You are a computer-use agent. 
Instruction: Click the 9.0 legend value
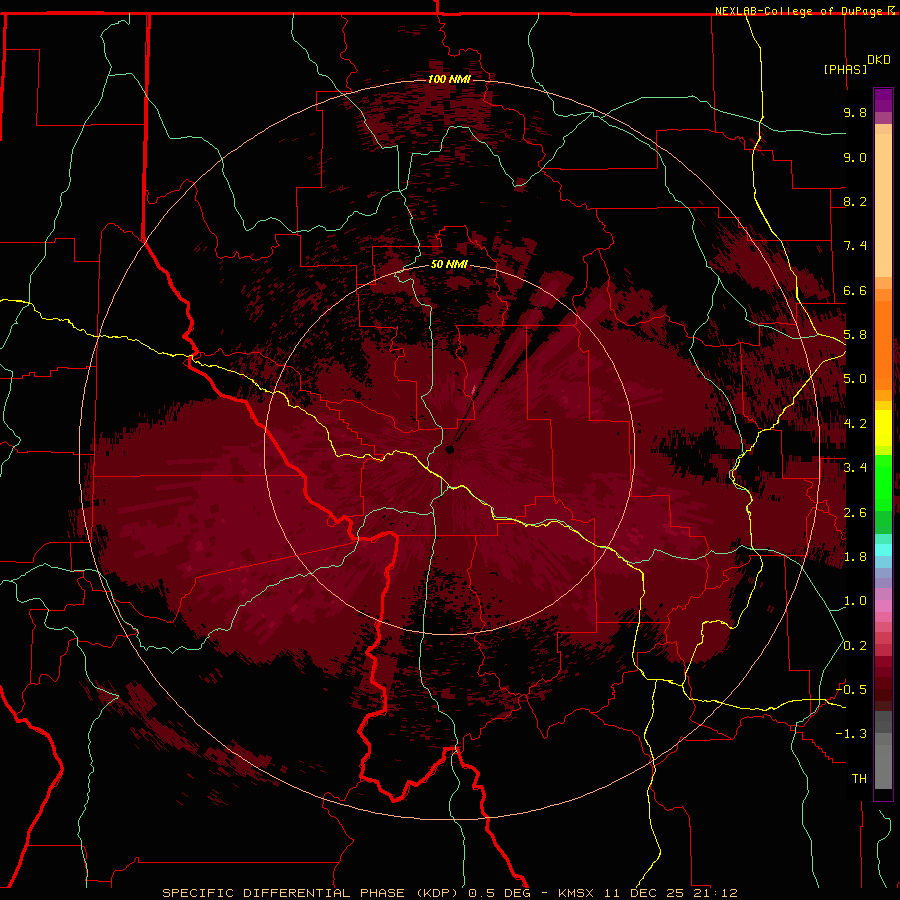click(855, 157)
